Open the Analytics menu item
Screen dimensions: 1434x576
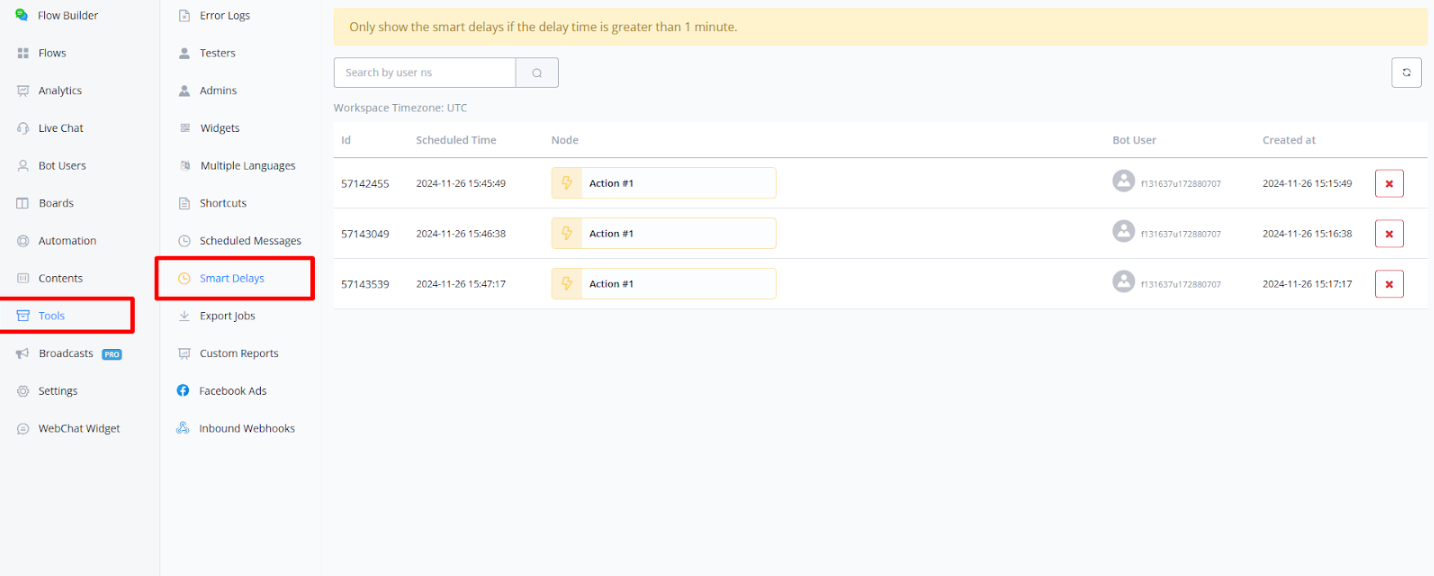point(60,91)
